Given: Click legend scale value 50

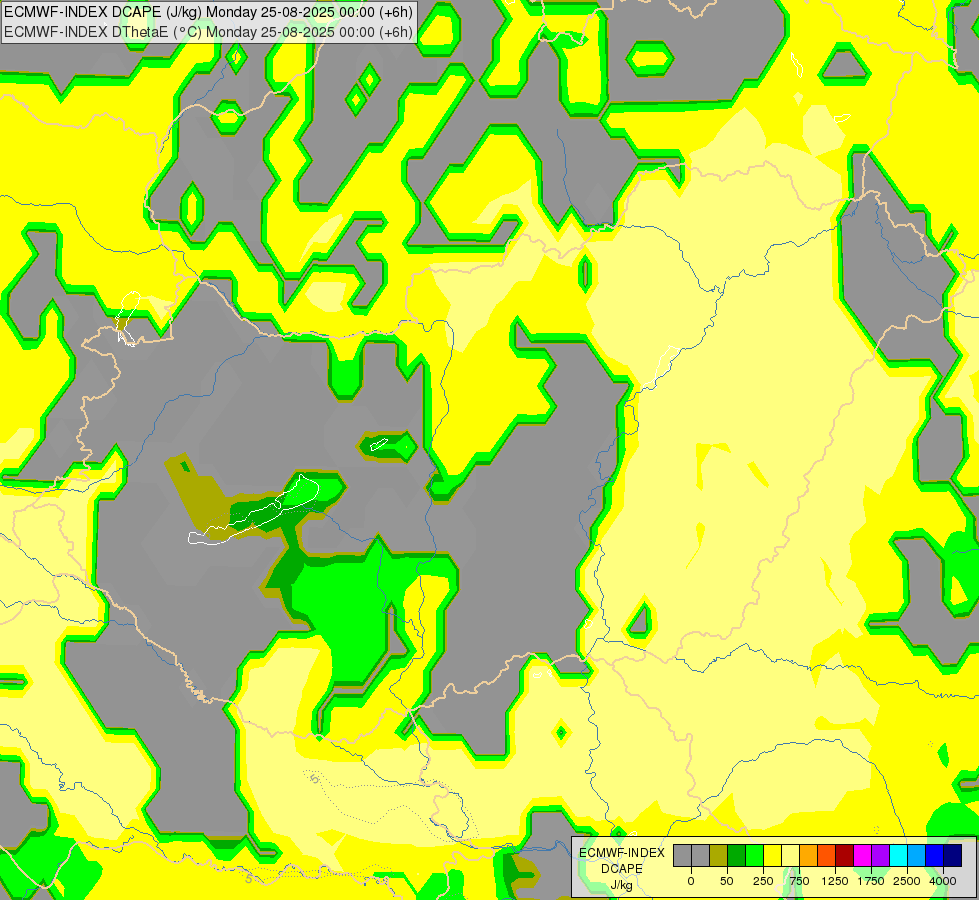Looking at the screenshot, I should pos(727,881).
